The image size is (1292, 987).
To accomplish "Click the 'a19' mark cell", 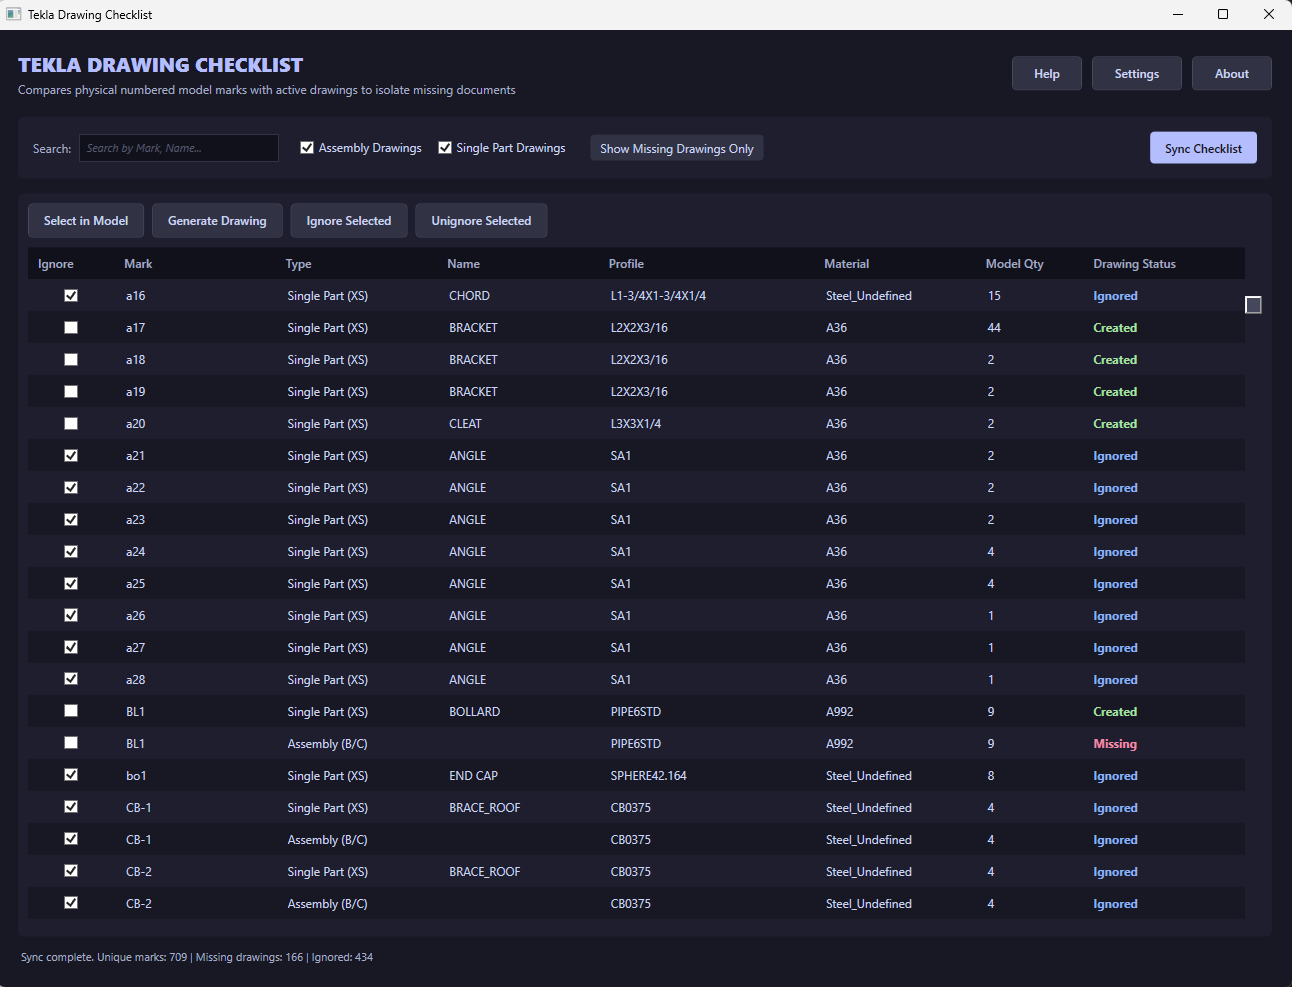I will (x=135, y=392).
